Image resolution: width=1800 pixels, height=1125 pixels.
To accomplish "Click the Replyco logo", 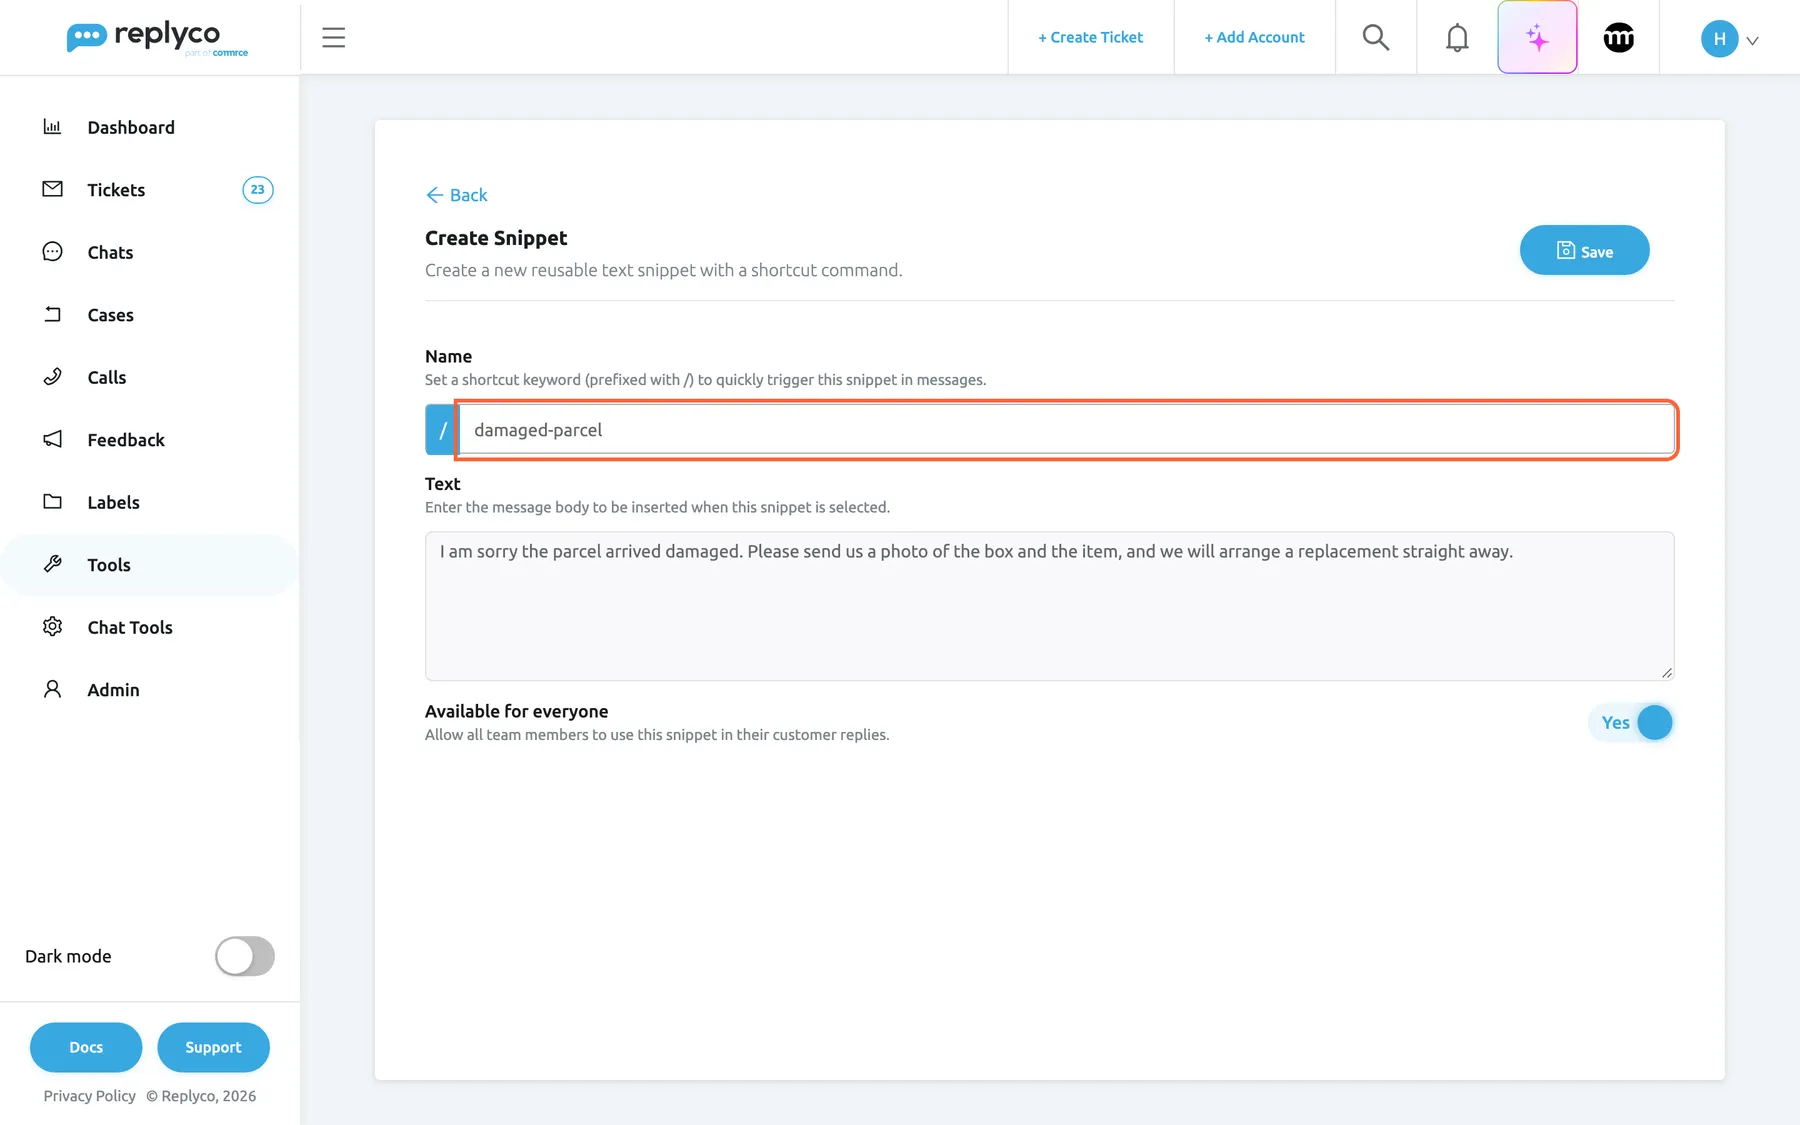I will [x=157, y=38].
